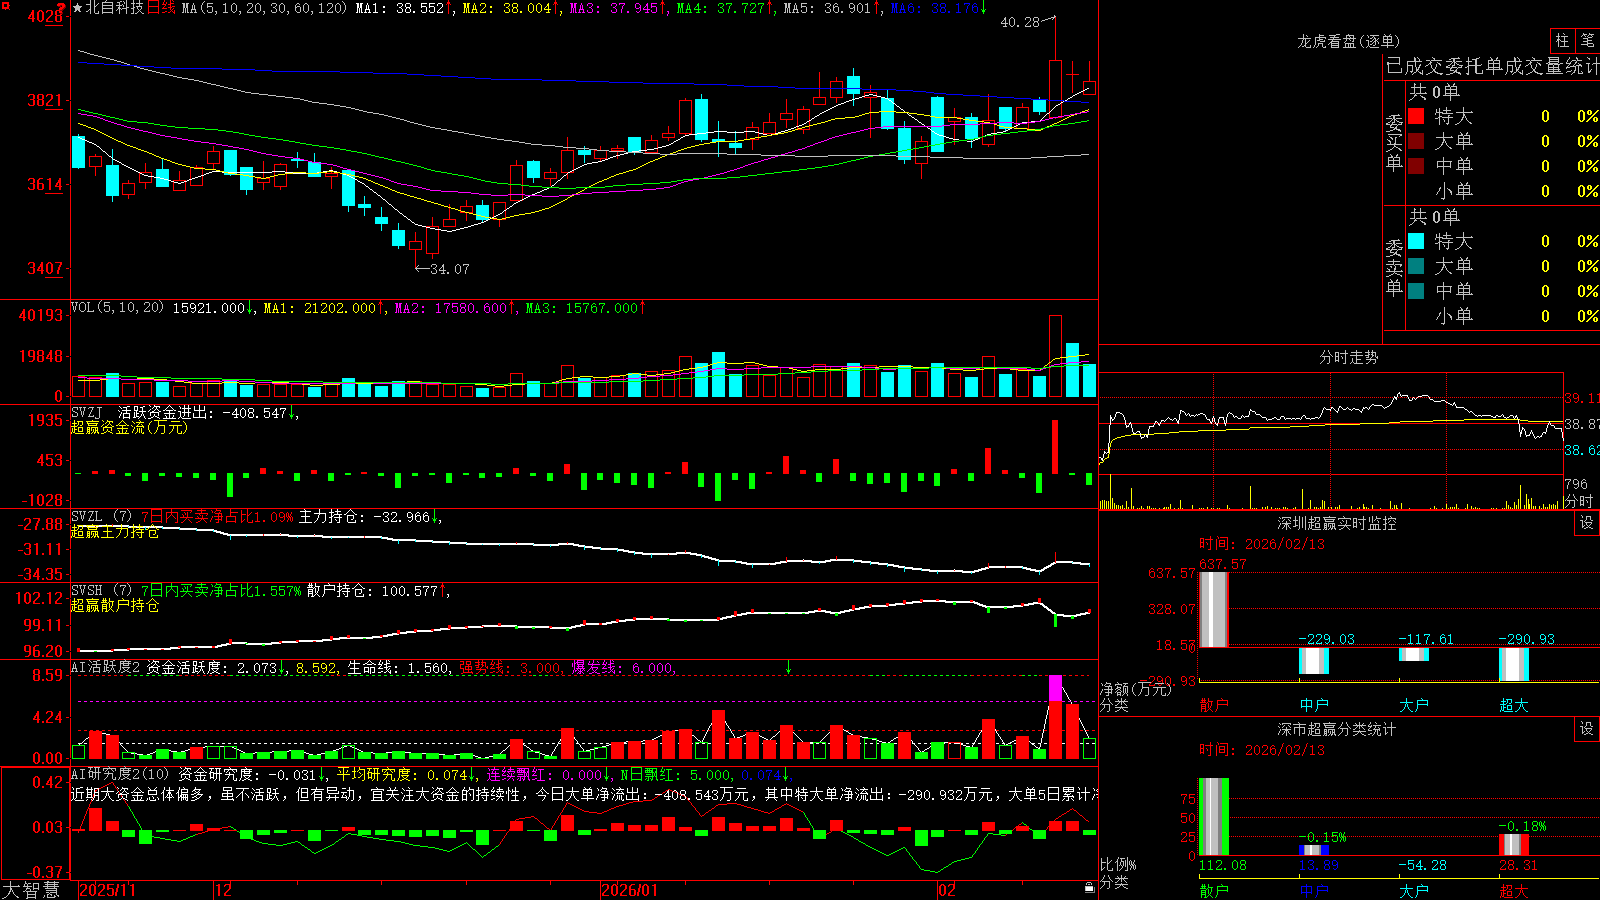Click the cyan 特大 sell-order swatch
This screenshot has height=900, width=1600.
pyautogui.click(x=1416, y=241)
